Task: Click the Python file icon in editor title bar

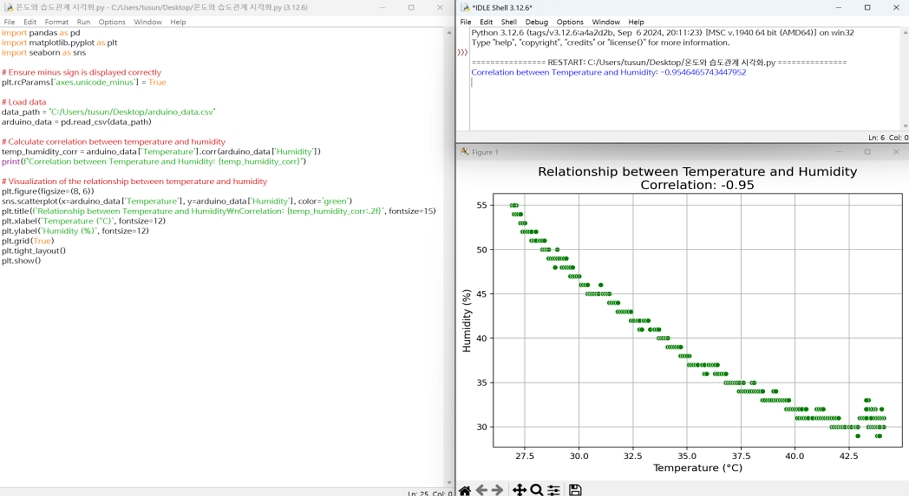Action: (x=8, y=8)
